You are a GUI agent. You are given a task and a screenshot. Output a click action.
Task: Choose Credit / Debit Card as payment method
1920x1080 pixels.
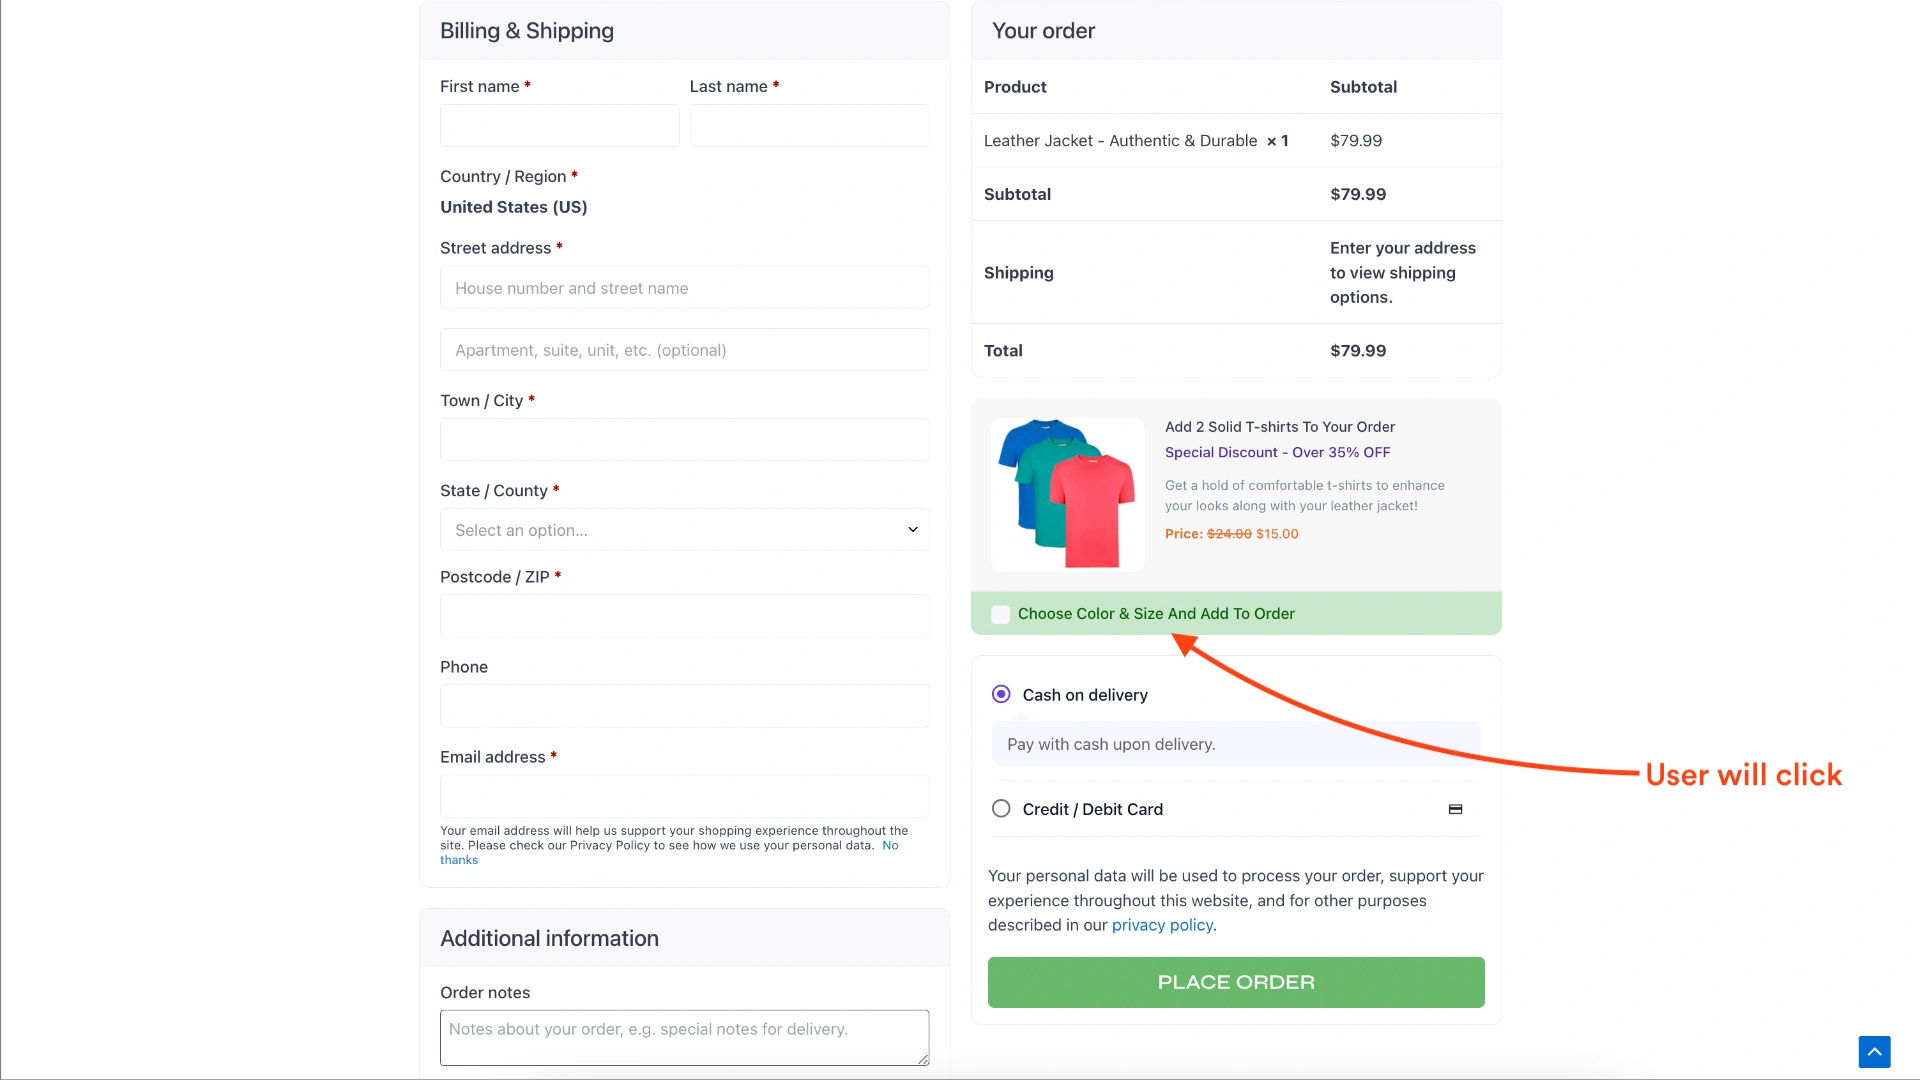(x=1000, y=808)
